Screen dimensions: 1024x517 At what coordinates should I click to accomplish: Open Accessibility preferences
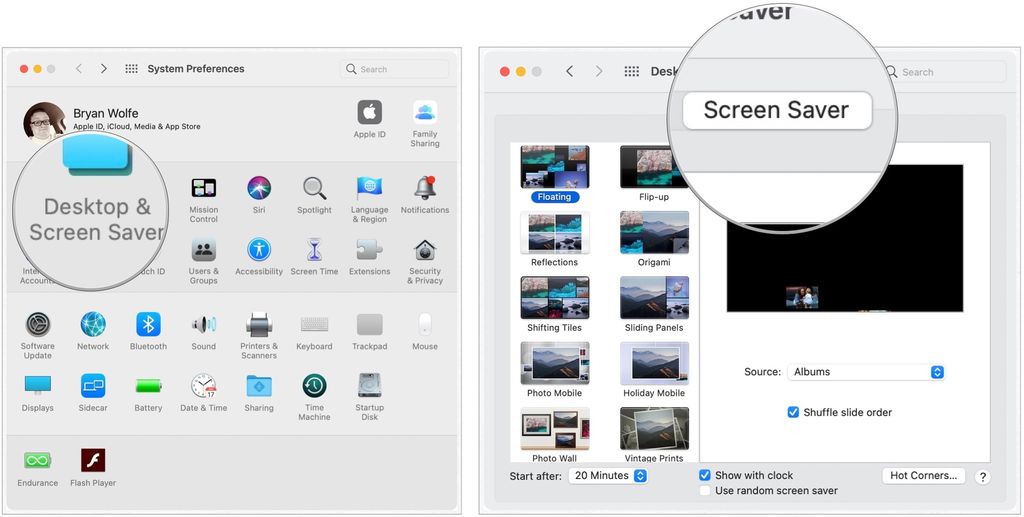click(259, 249)
